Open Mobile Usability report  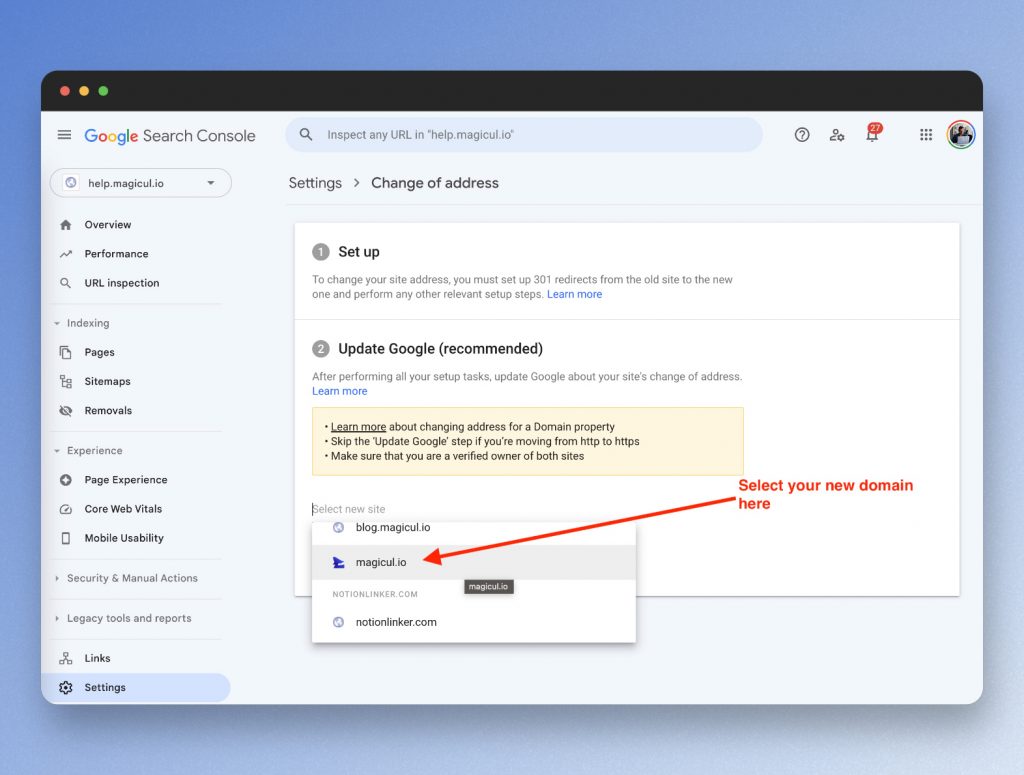point(124,538)
